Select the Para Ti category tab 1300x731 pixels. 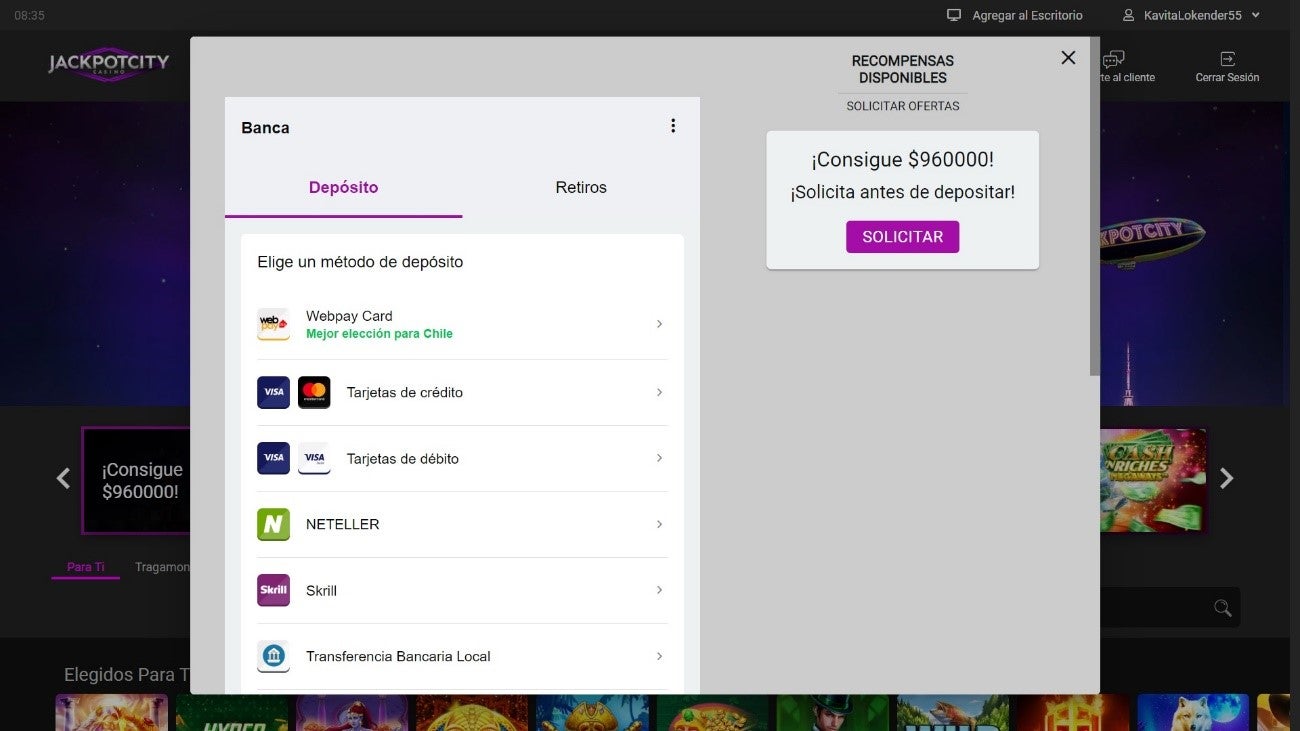(x=85, y=567)
